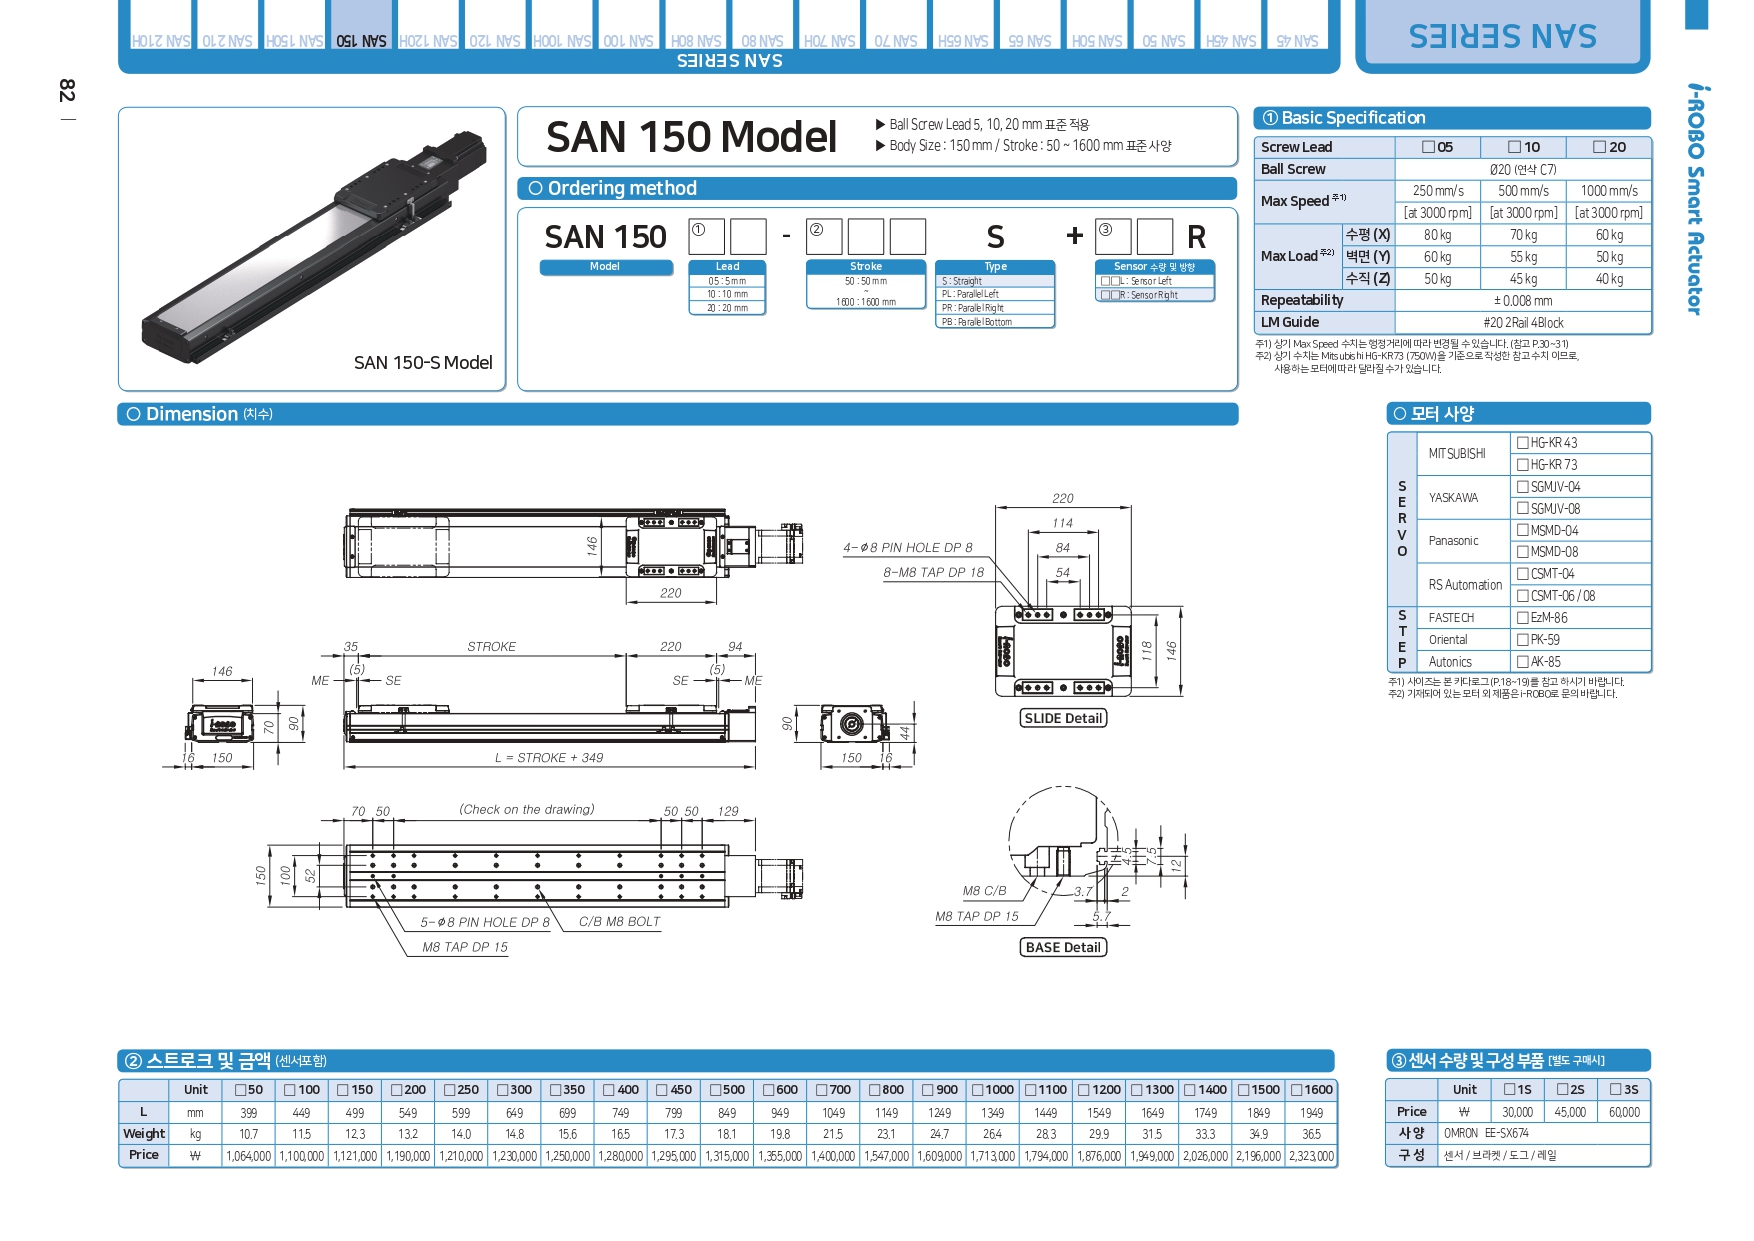Click the price '1,064,000' cell
The height and width of the screenshot is (1241, 1754).
coord(248,1156)
